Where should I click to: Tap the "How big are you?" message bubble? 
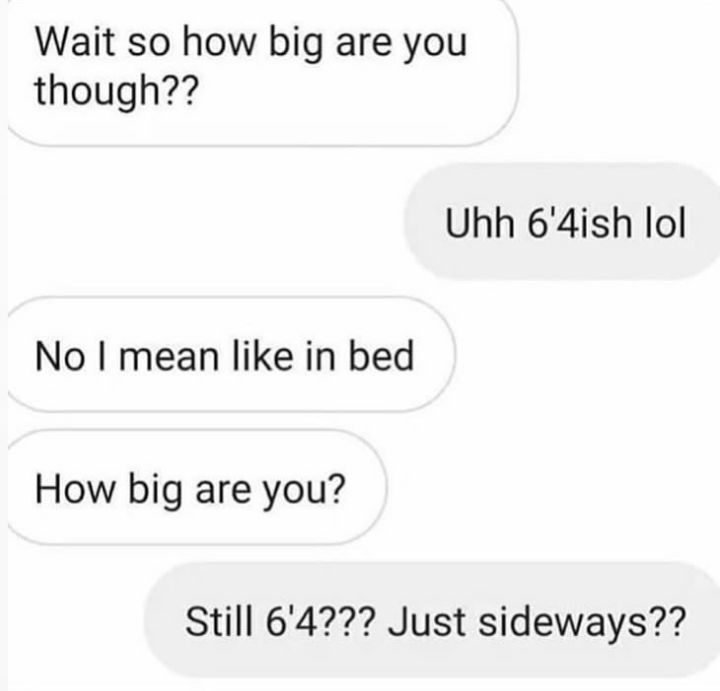click(197, 488)
